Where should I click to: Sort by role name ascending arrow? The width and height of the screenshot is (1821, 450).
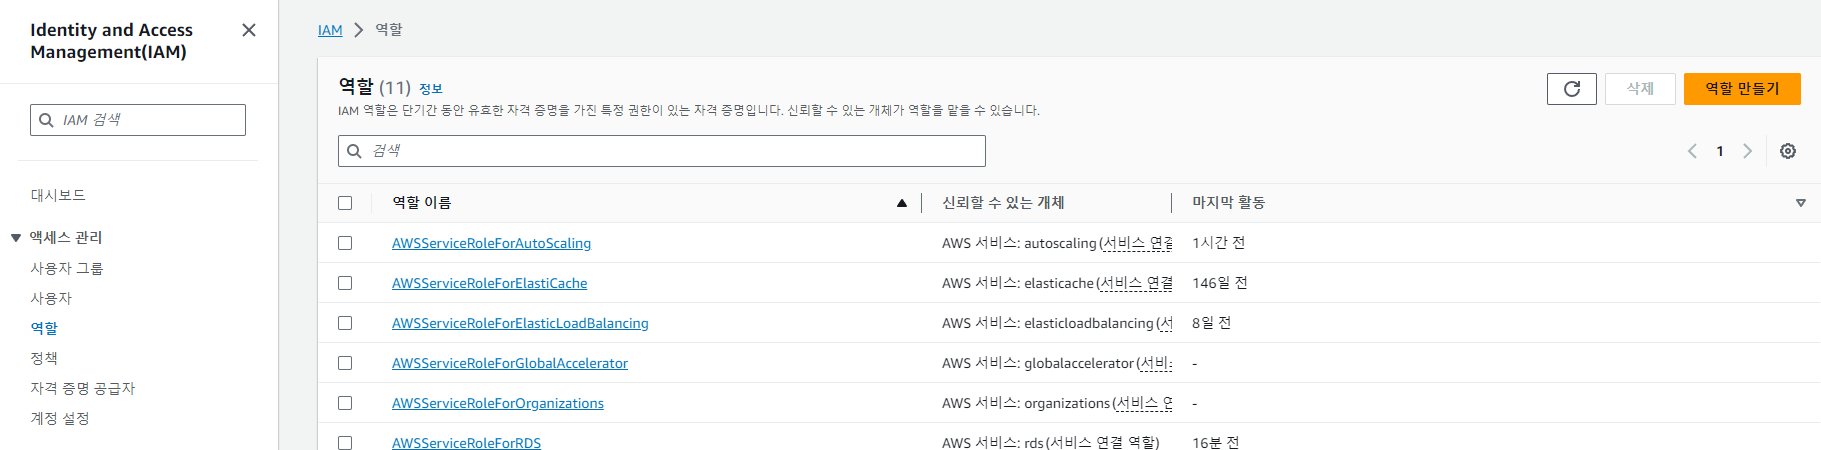[902, 203]
